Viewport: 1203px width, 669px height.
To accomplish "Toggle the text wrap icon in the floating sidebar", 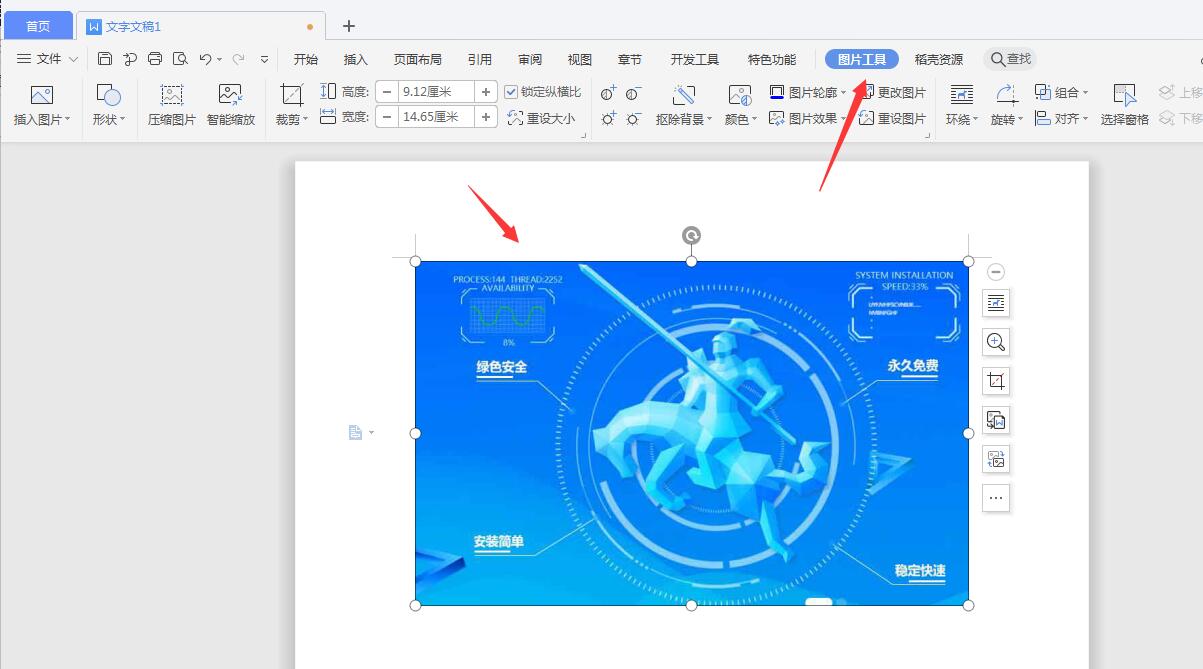I will (995, 303).
